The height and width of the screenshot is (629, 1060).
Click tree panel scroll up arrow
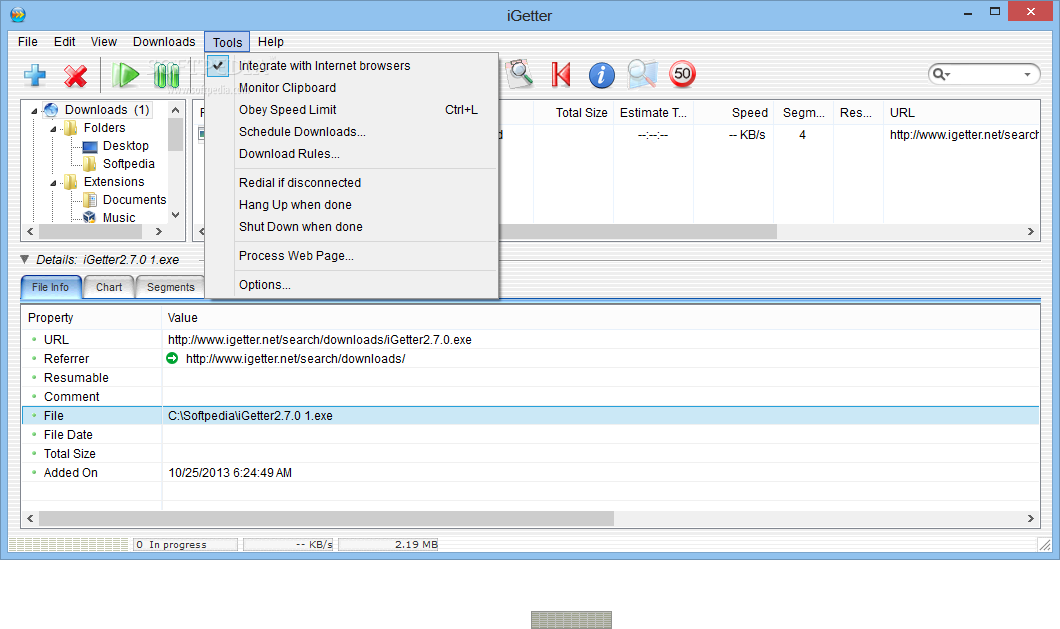click(x=176, y=110)
